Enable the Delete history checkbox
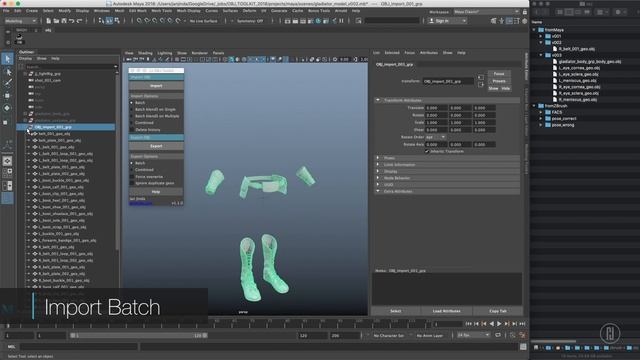 [132, 129]
